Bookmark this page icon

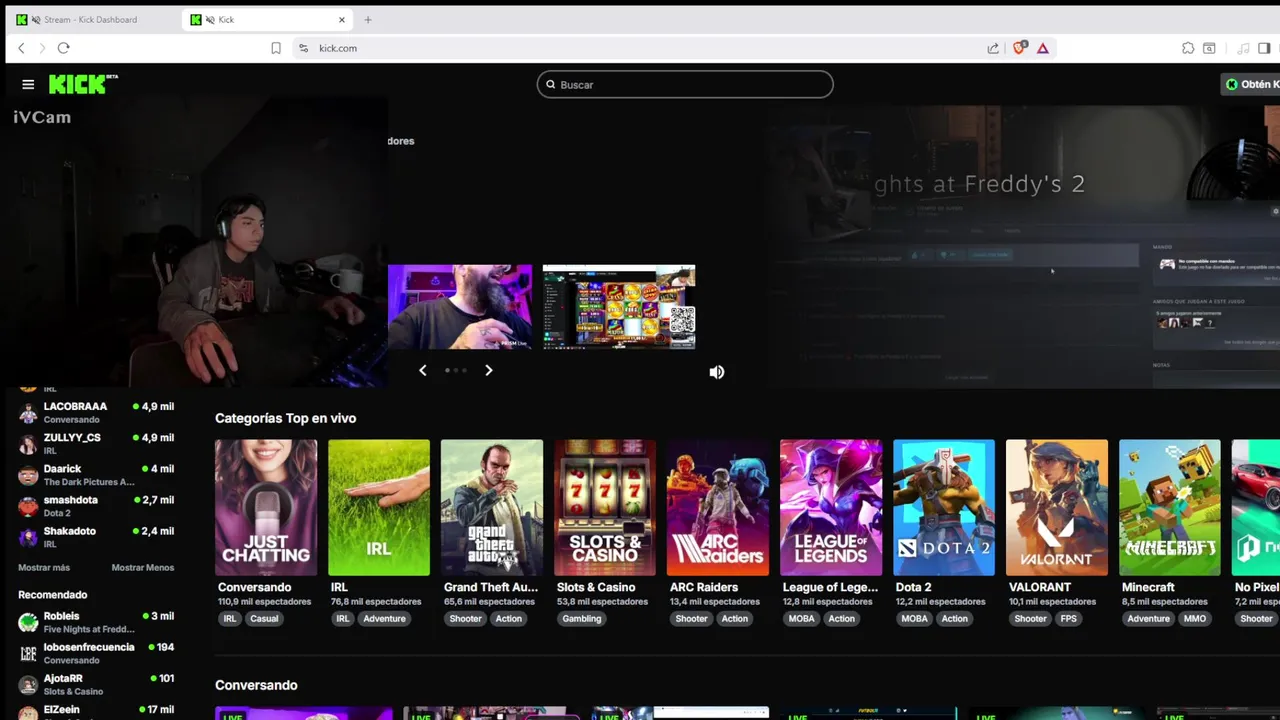tap(276, 48)
